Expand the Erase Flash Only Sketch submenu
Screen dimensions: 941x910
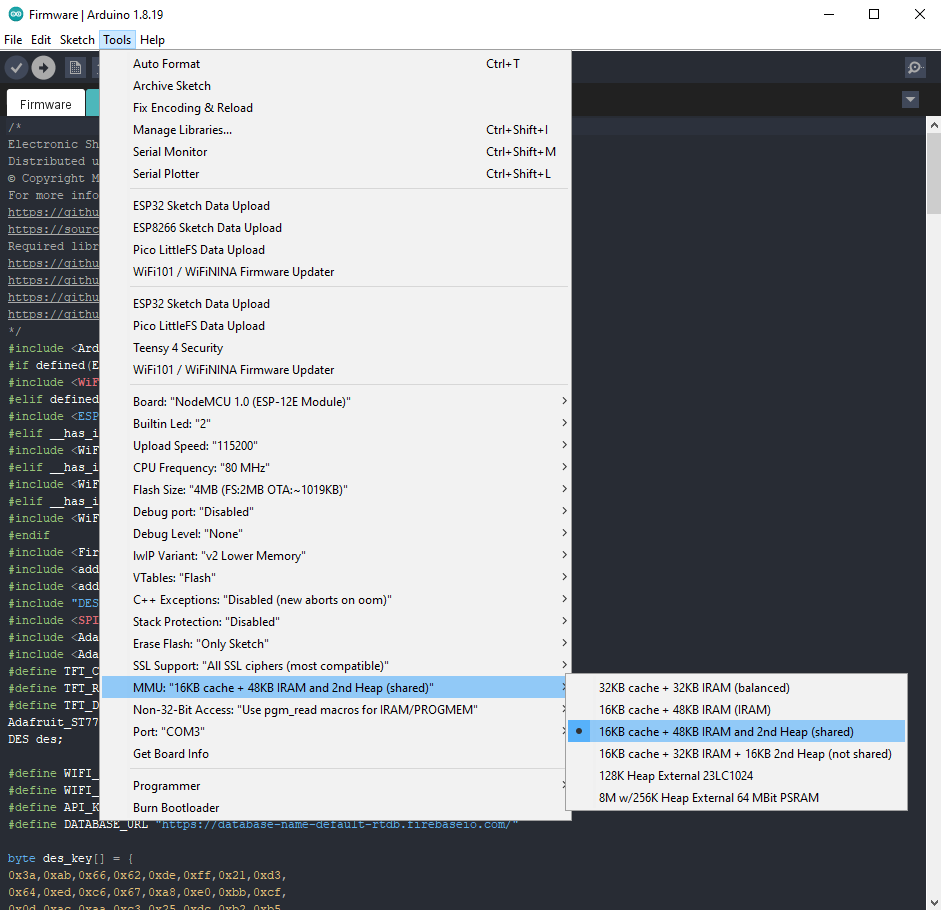[x=335, y=643]
